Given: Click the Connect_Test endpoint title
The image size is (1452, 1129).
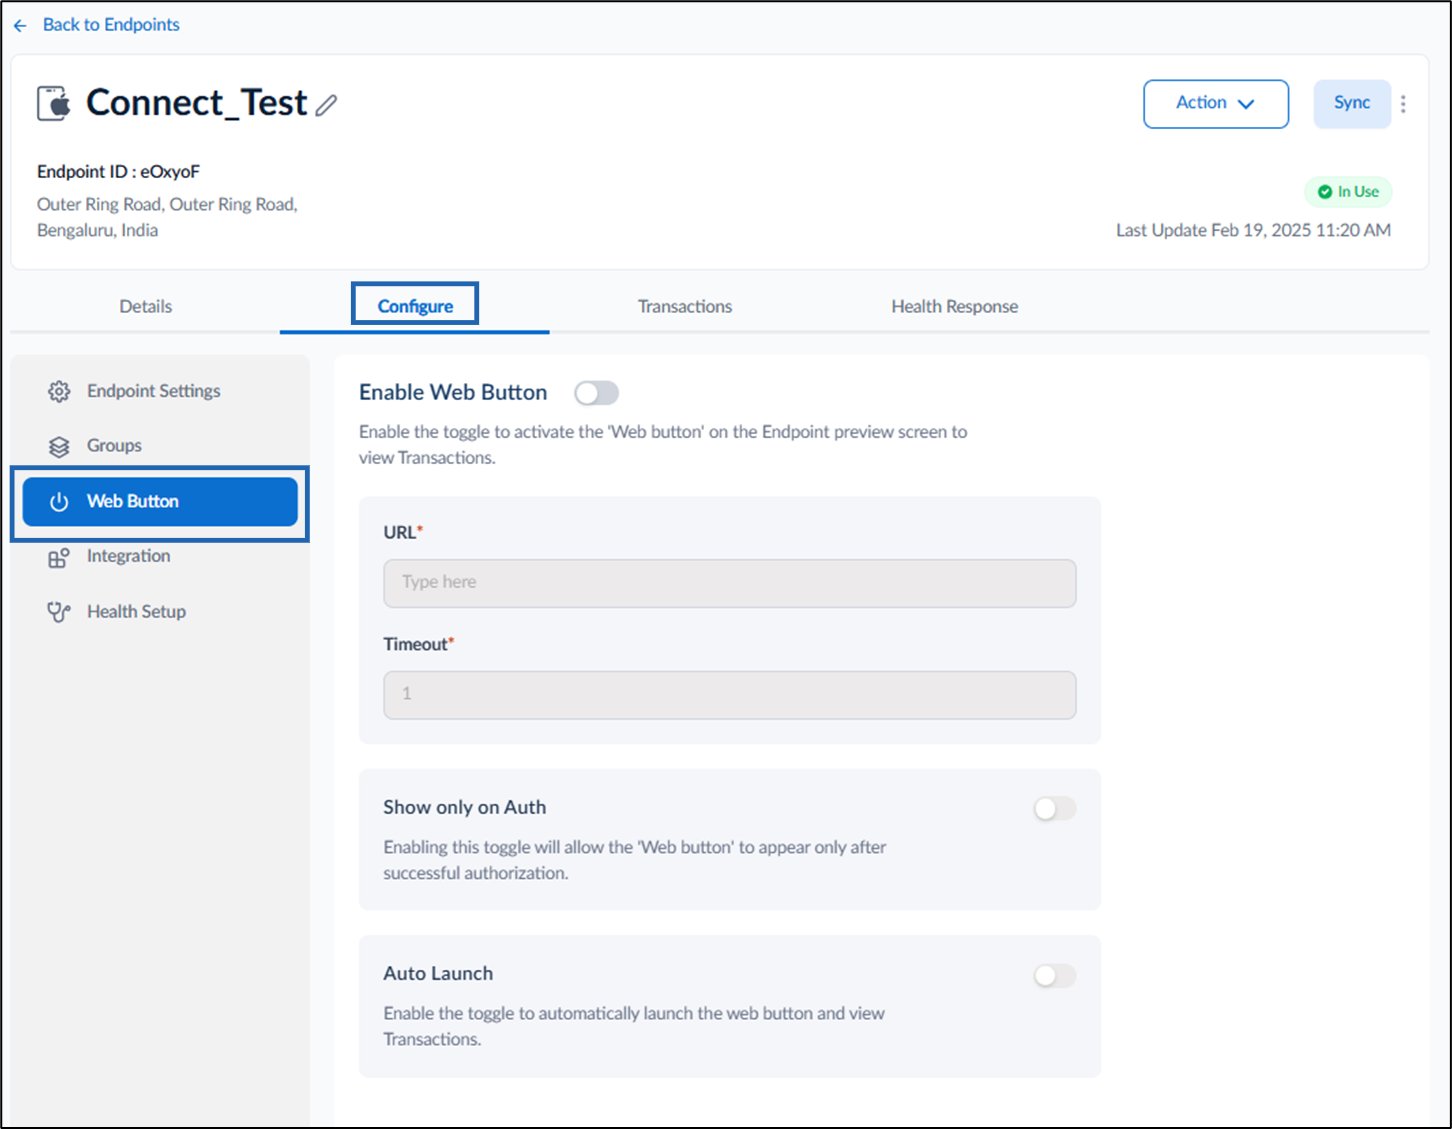Looking at the screenshot, I should point(196,103).
